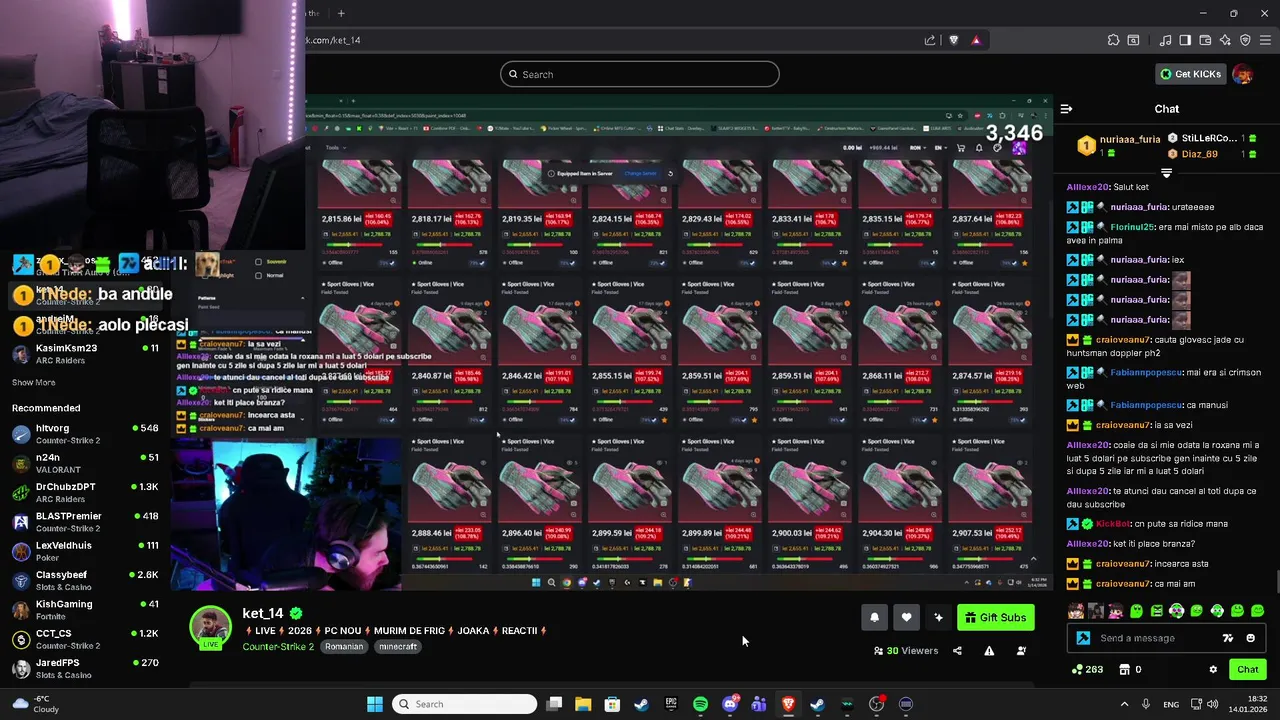Image resolution: width=1280 pixels, height=720 pixels.
Task: Select the minecraft tag
Action: pos(397,646)
